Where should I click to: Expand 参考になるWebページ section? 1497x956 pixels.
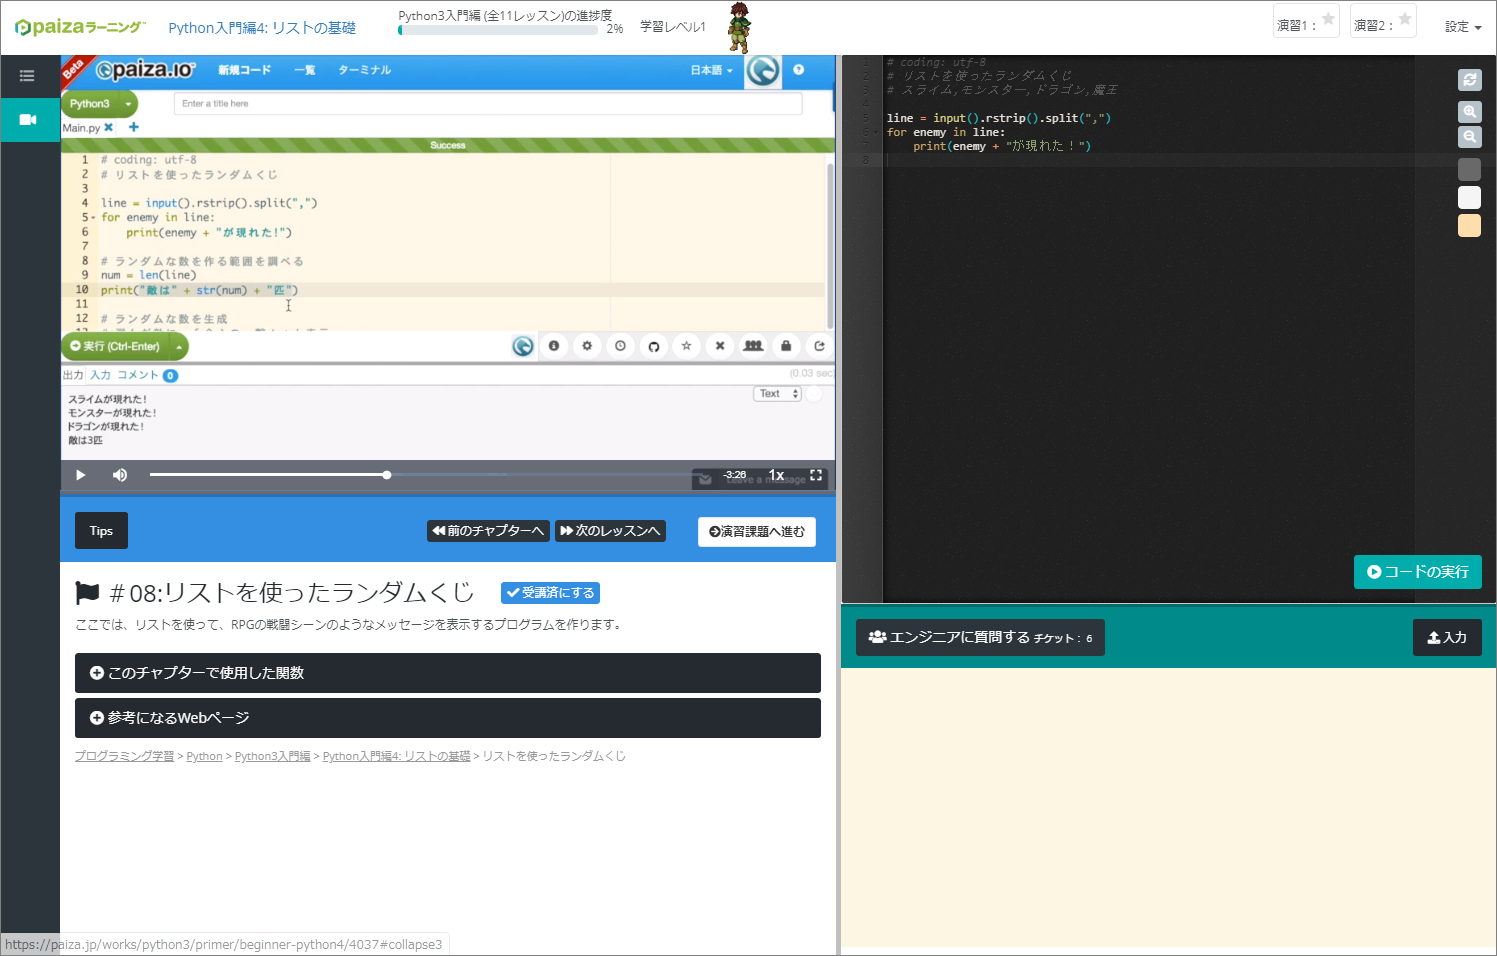coord(447,718)
